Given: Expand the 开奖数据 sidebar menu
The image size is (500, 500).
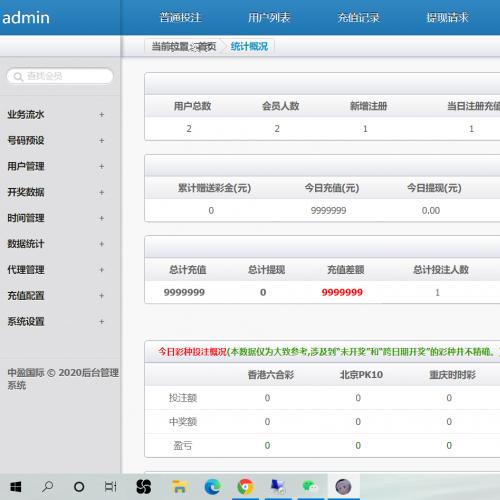Looking at the screenshot, I should [x=101, y=192].
